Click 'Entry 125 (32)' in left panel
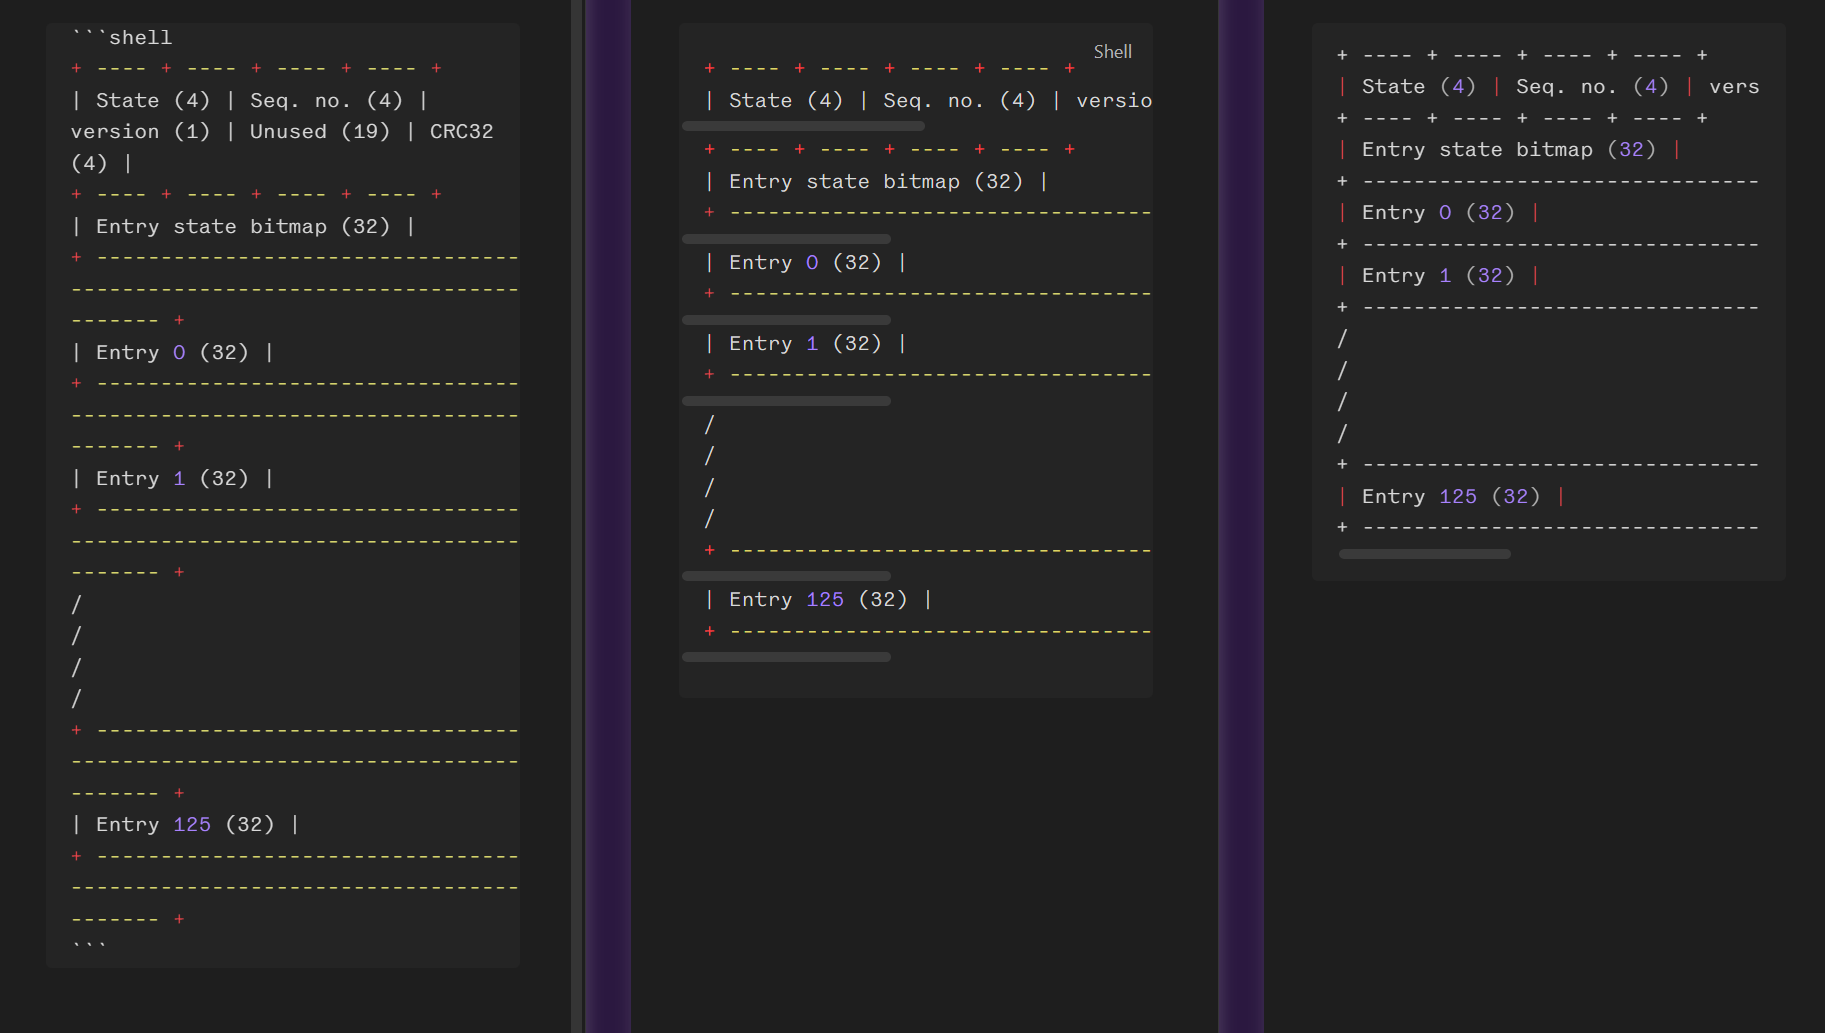This screenshot has width=1825, height=1033. 185,824
